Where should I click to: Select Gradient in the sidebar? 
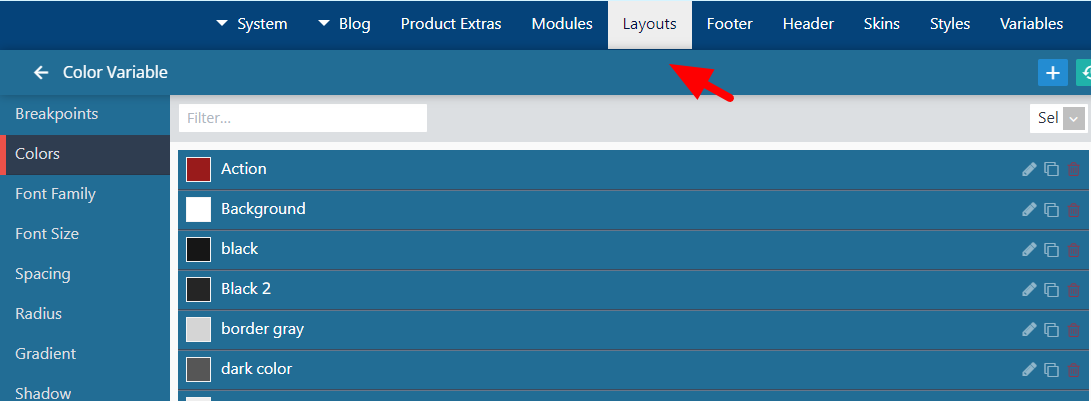(x=85, y=354)
